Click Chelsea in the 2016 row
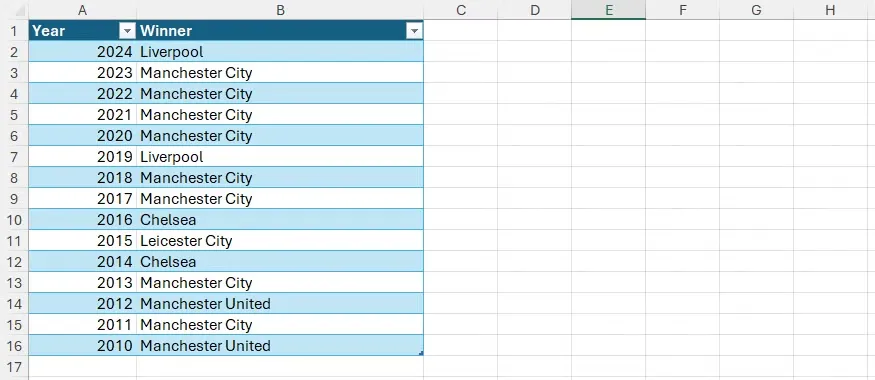Viewport: 875px width, 380px height. click(x=280, y=220)
